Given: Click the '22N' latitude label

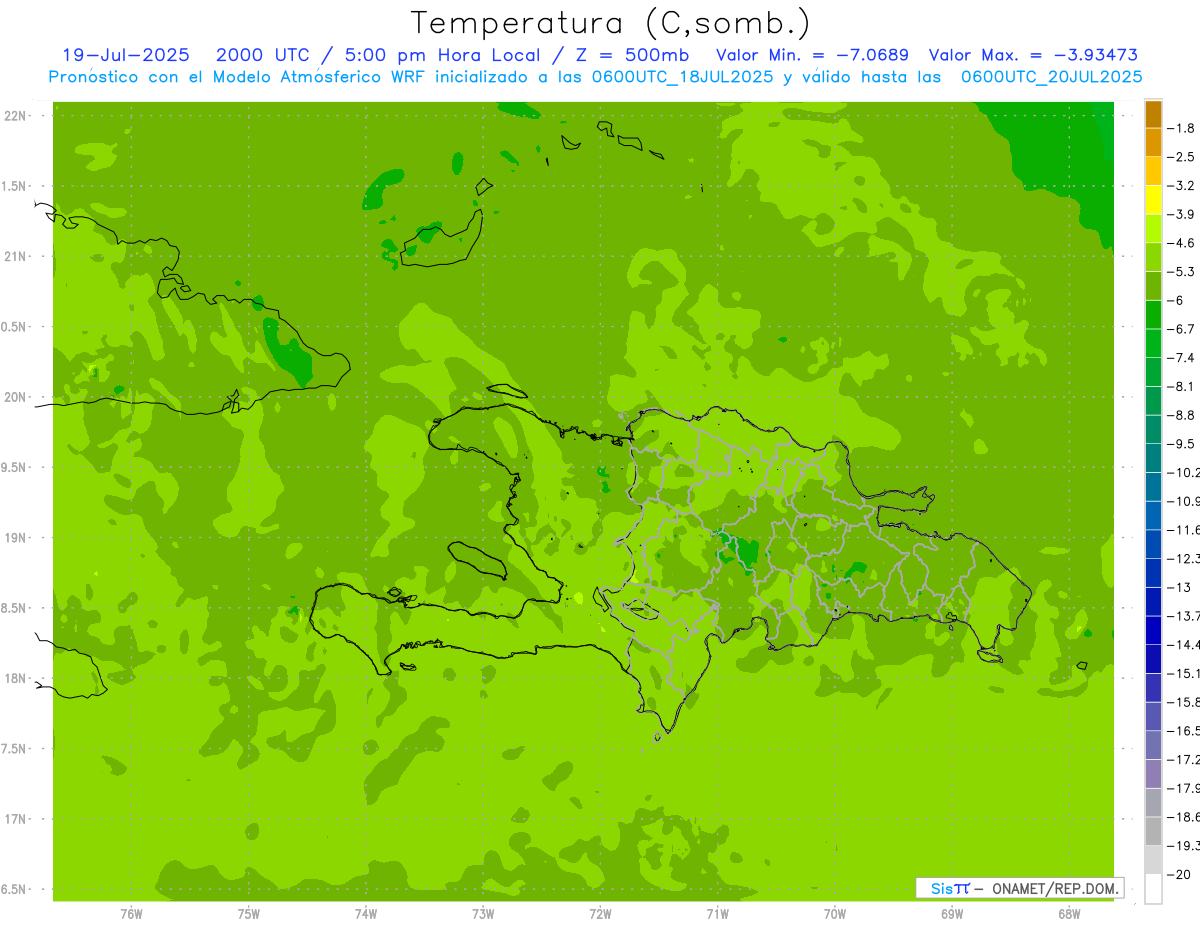Looking at the screenshot, I should click(x=17, y=116).
